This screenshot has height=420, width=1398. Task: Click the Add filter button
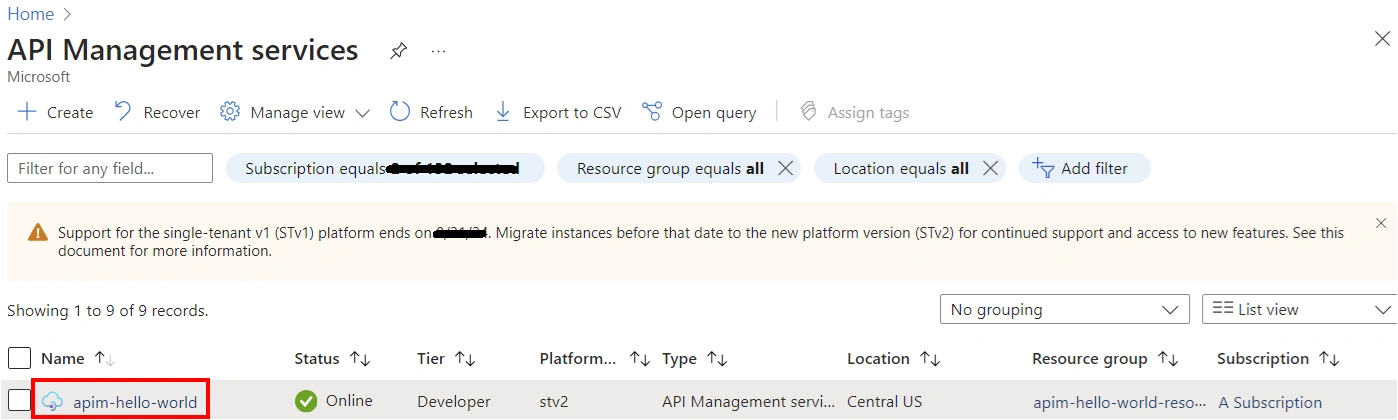pos(1085,168)
